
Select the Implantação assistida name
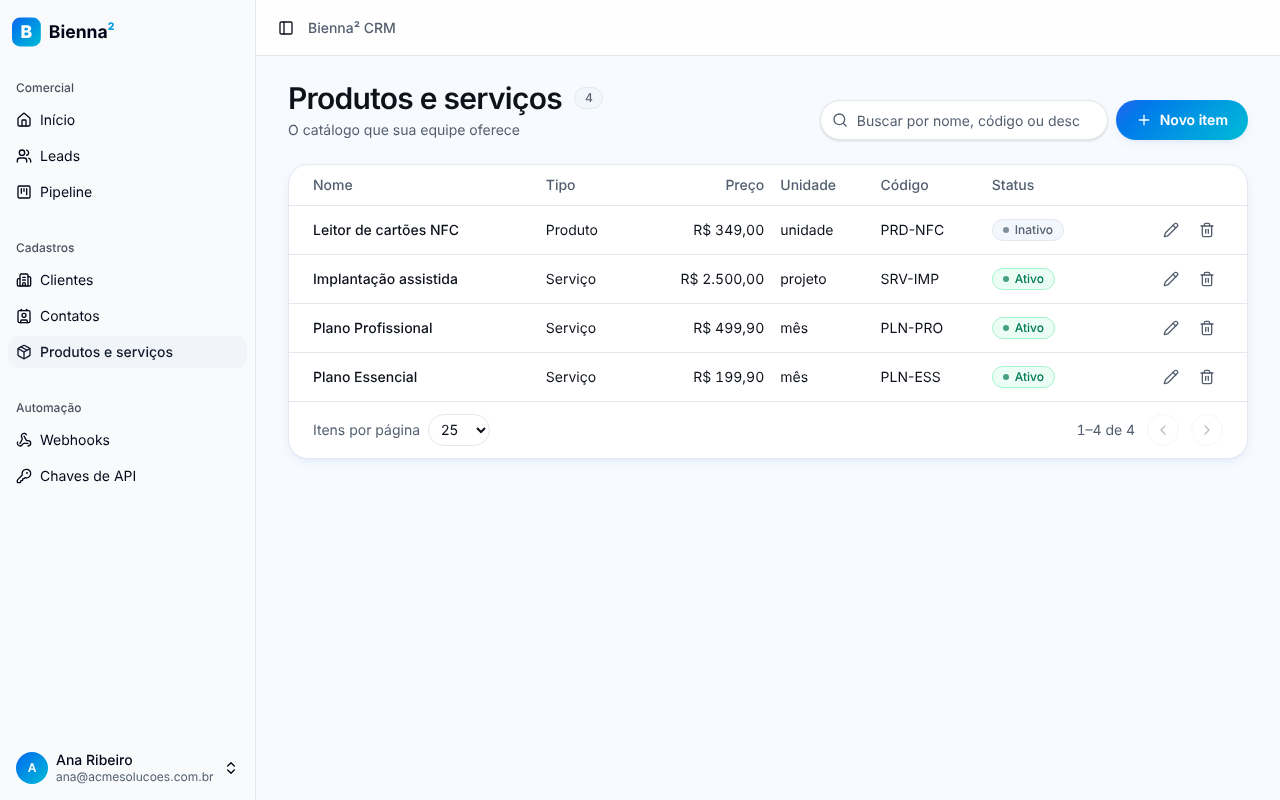(385, 279)
